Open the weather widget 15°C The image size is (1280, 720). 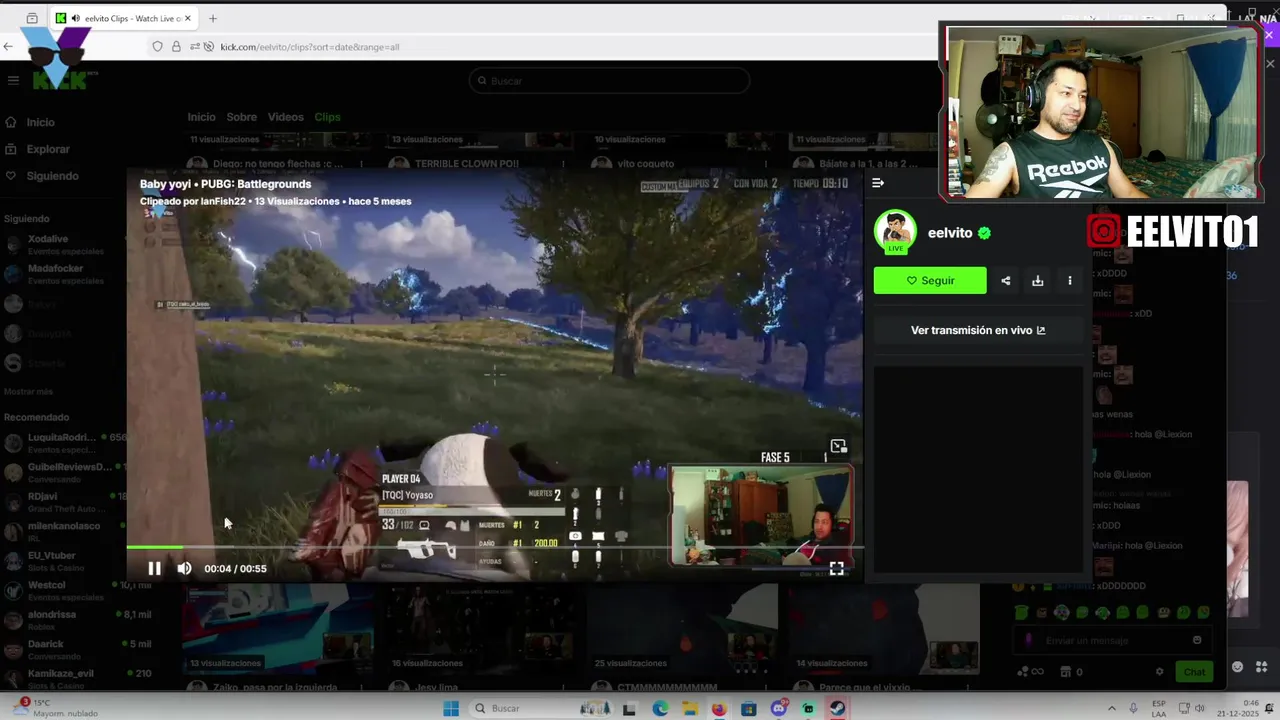coord(55,708)
